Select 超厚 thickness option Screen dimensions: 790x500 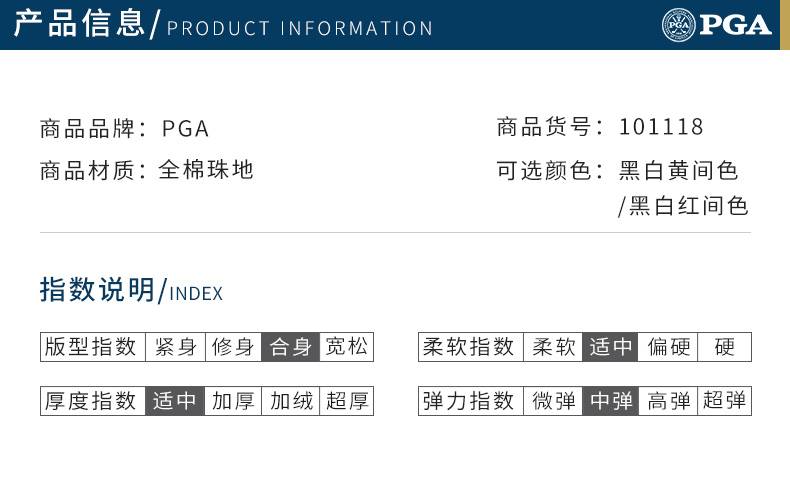pyautogui.click(x=347, y=401)
